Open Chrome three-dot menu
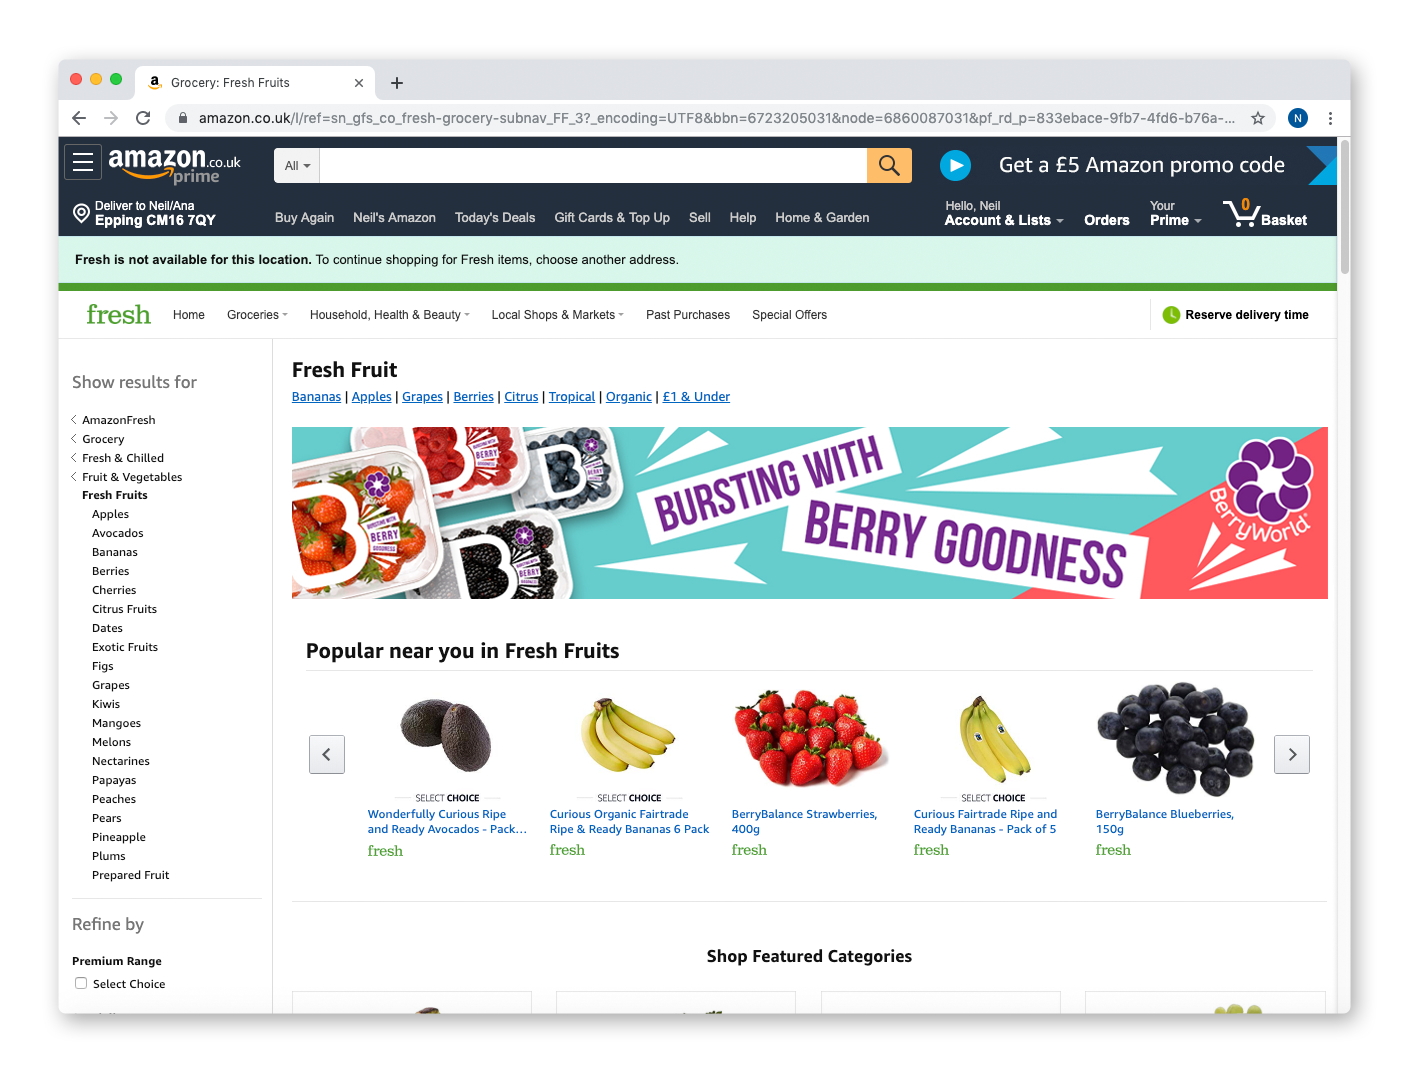The width and height of the screenshot is (1408, 1073). tap(1330, 118)
